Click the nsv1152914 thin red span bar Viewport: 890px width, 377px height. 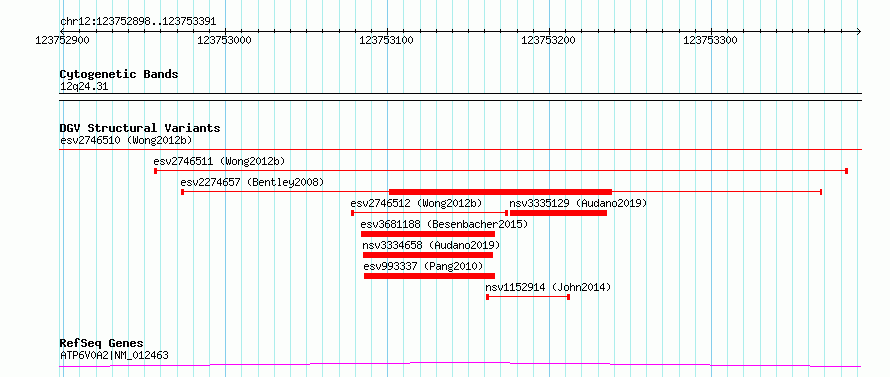pos(528,297)
